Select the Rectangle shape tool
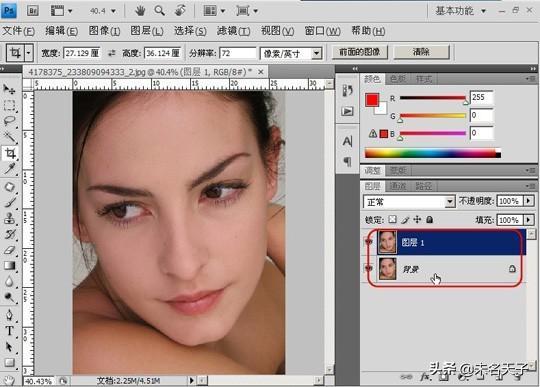 pos(9,362)
